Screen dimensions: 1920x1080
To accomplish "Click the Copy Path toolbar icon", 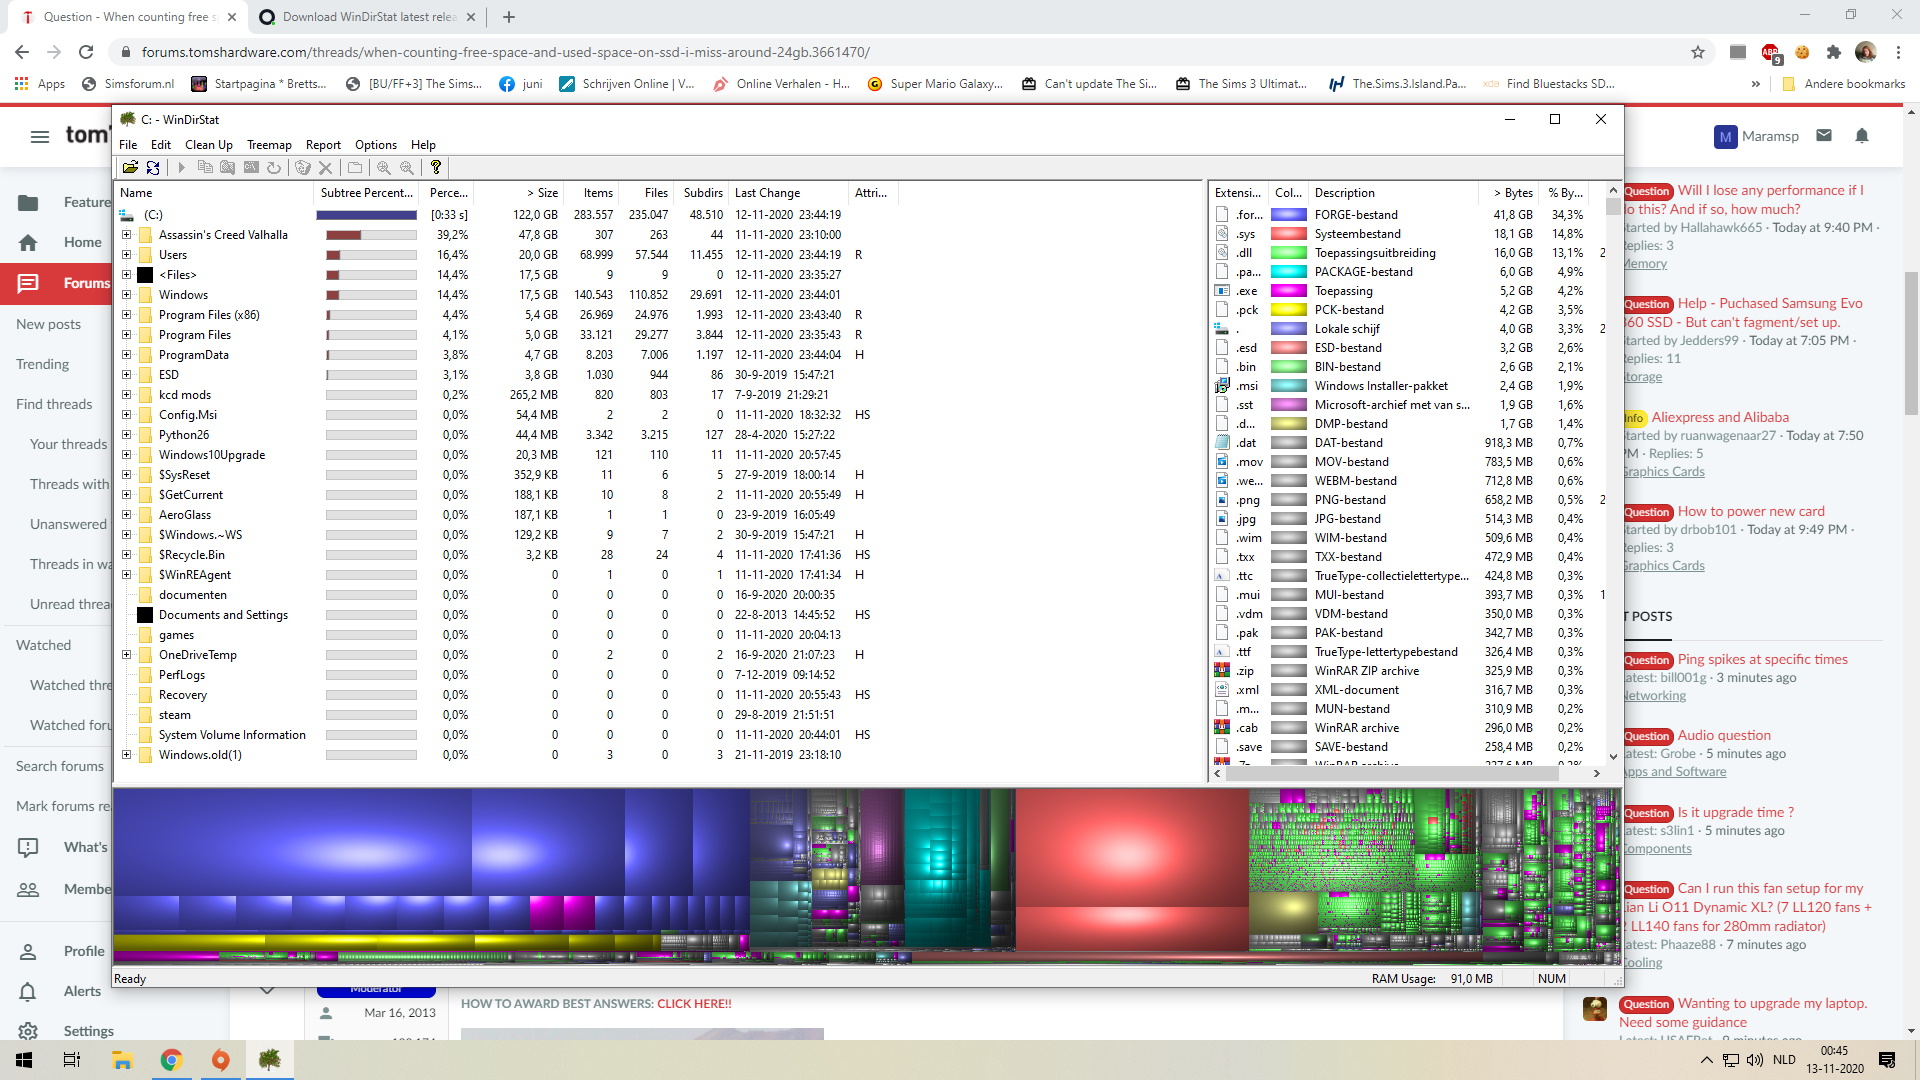I will [x=205, y=168].
